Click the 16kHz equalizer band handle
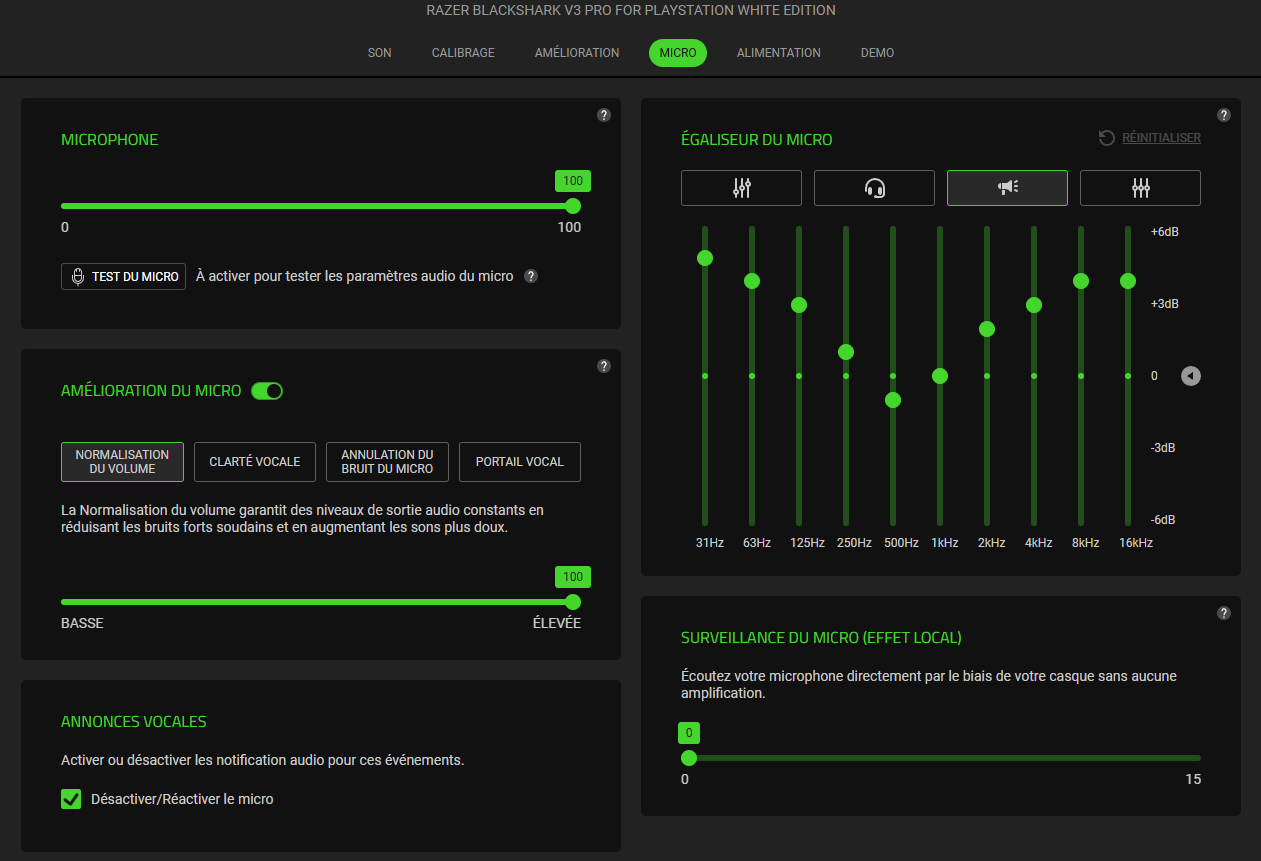 [x=1128, y=281]
